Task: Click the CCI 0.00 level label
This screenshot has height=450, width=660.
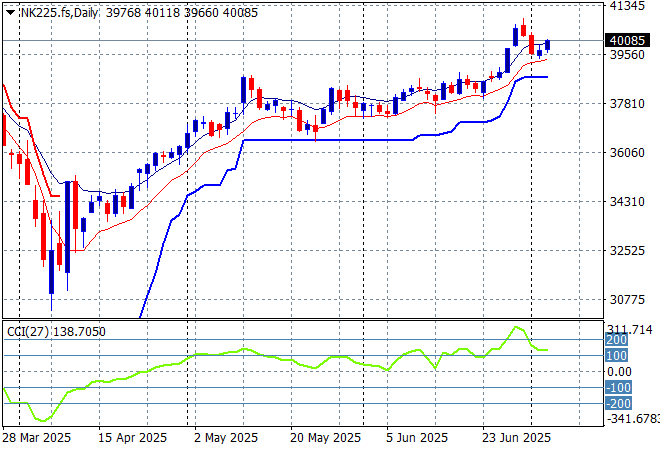Action: click(621, 371)
